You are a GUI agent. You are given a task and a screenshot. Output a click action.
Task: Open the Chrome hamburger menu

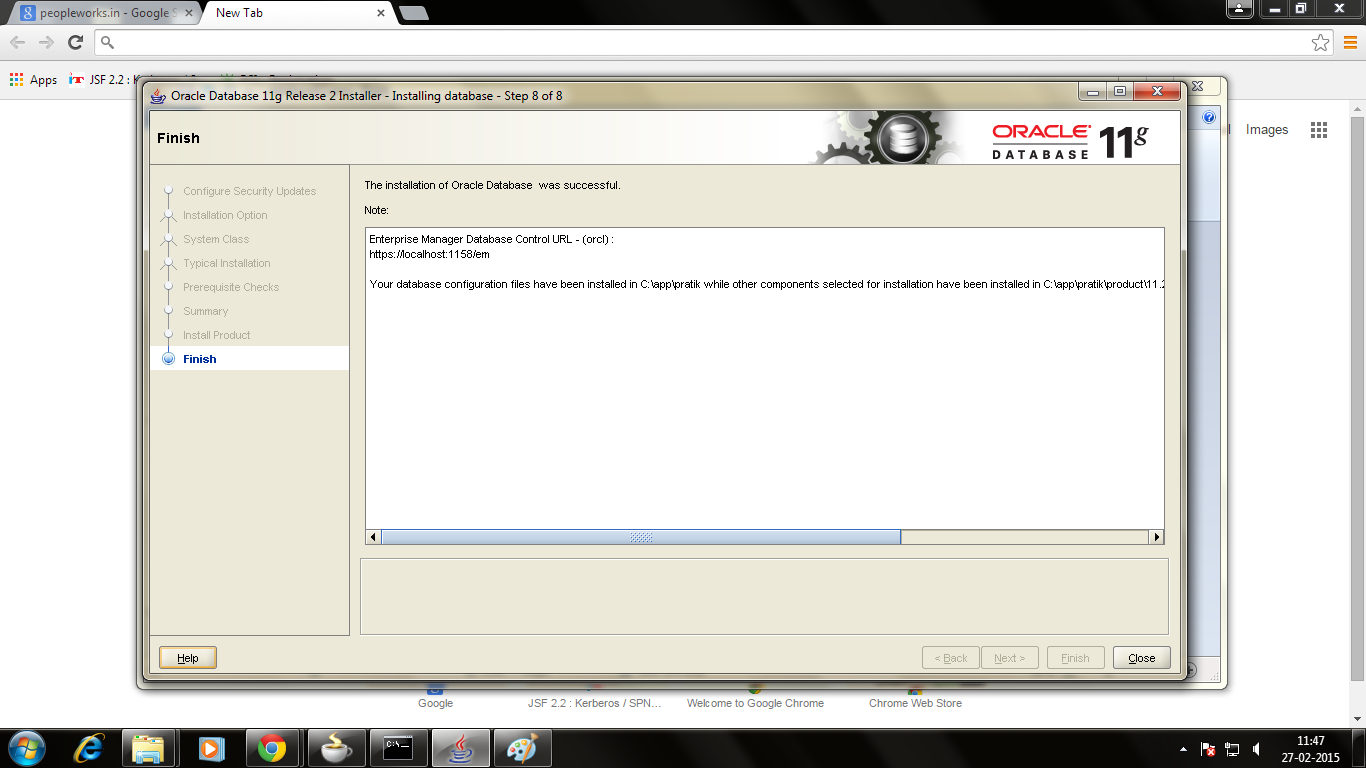coord(1350,42)
